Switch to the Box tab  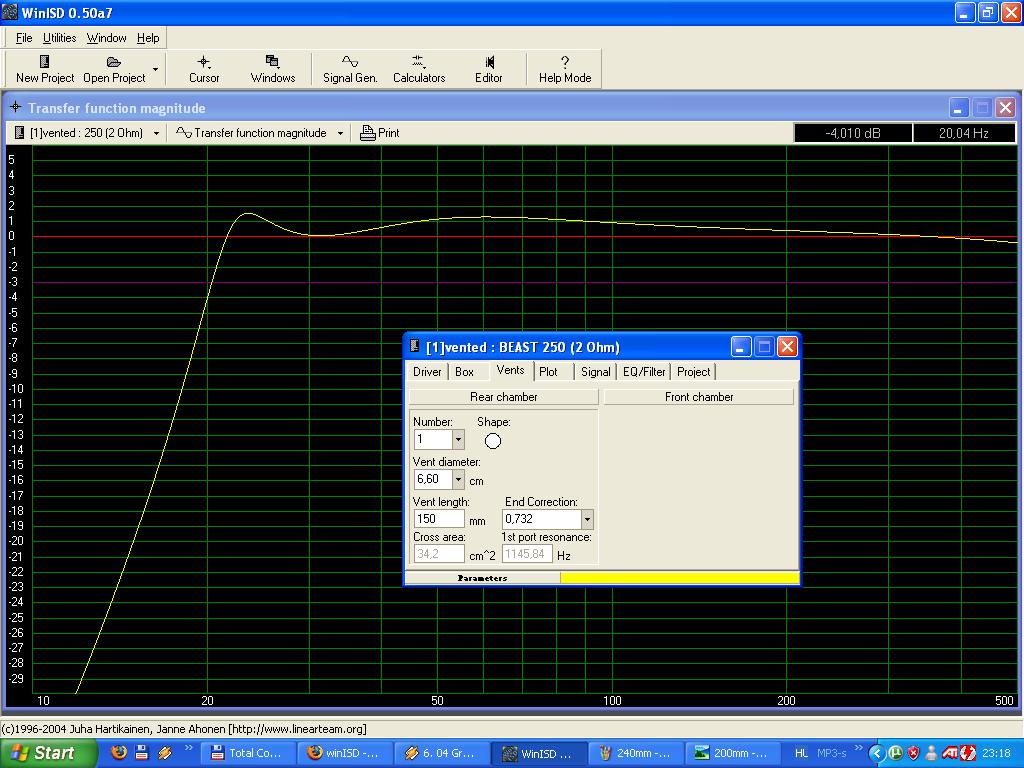click(x=464, y=372)
